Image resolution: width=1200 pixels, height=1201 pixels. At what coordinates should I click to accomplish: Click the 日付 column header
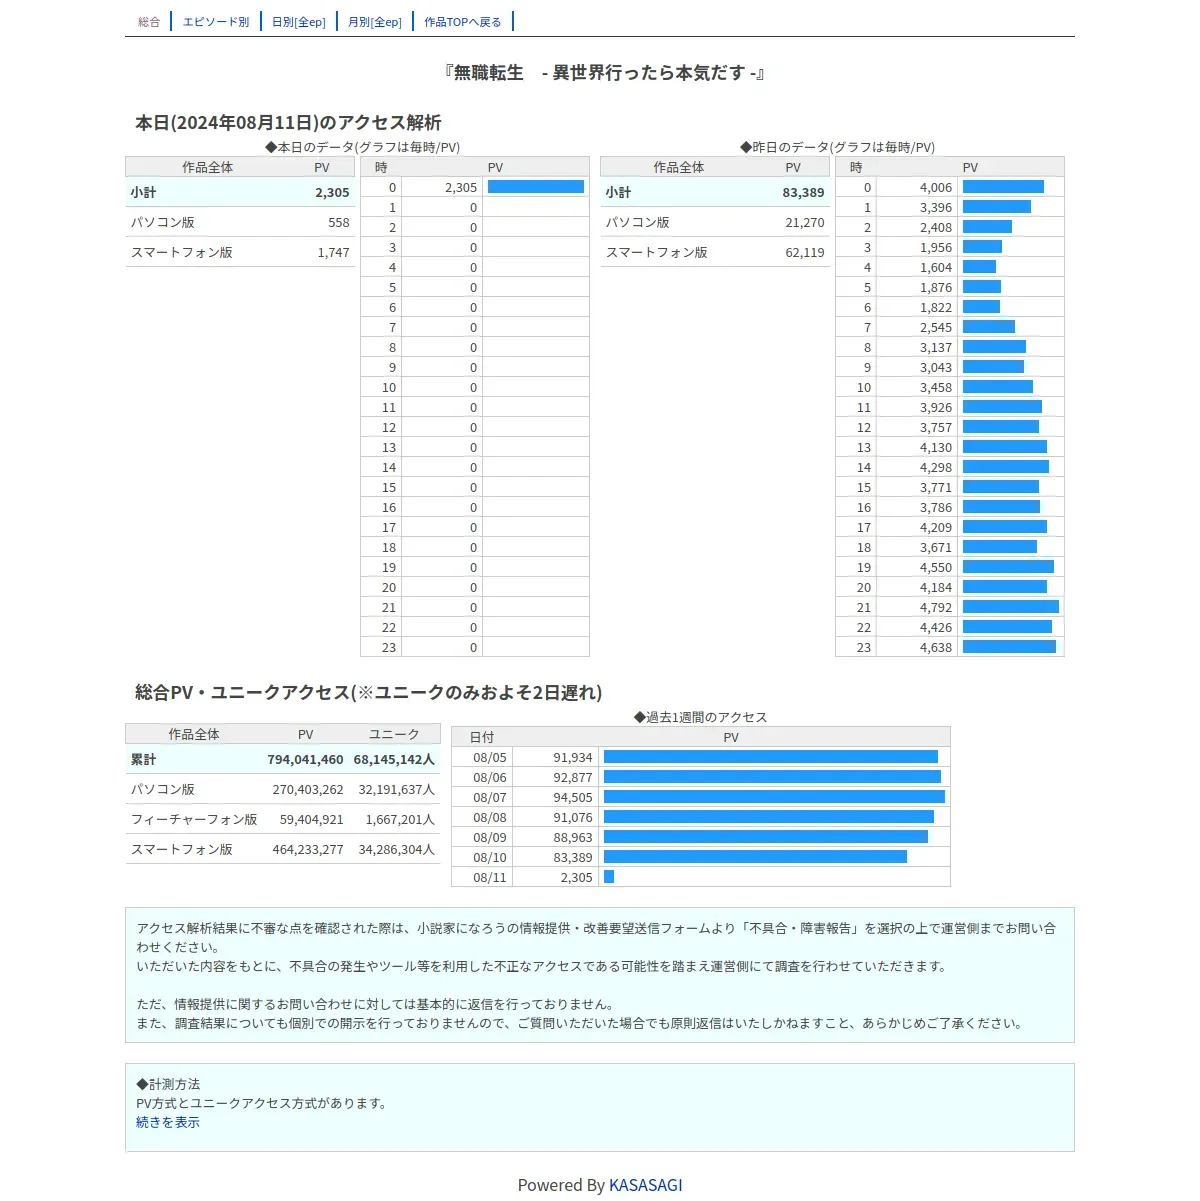(482, 737)
